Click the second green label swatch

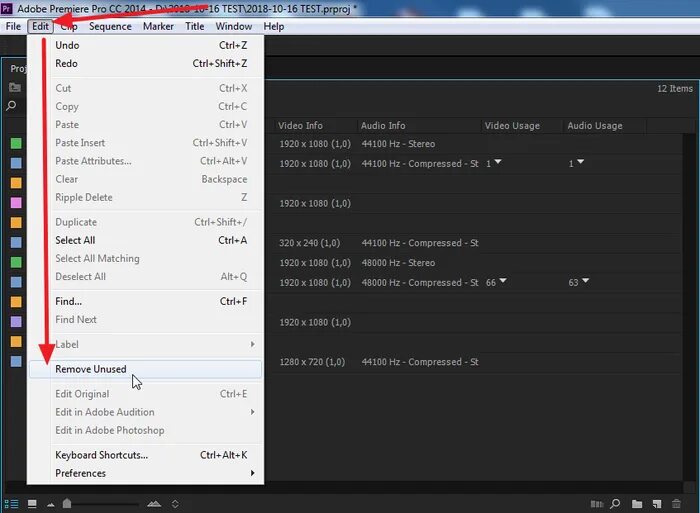point(16,262)
